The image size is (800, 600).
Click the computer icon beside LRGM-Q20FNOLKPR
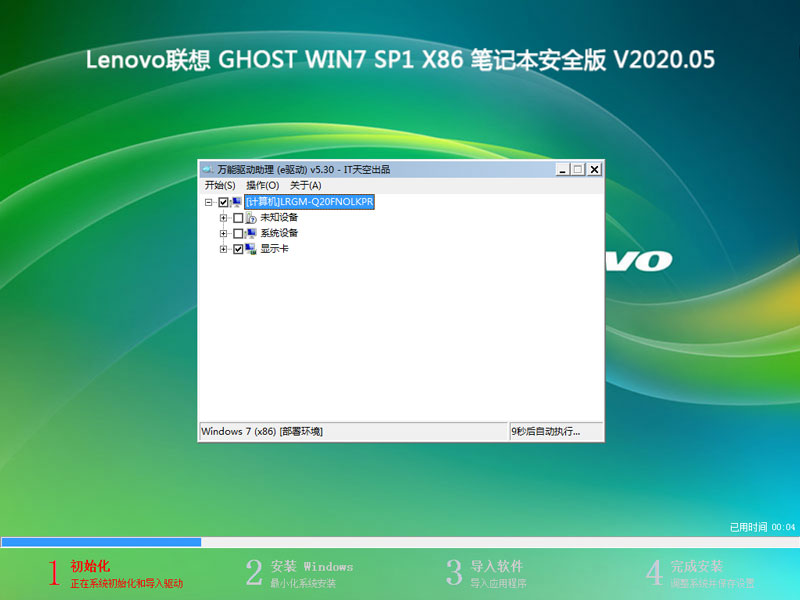point(236,202)
